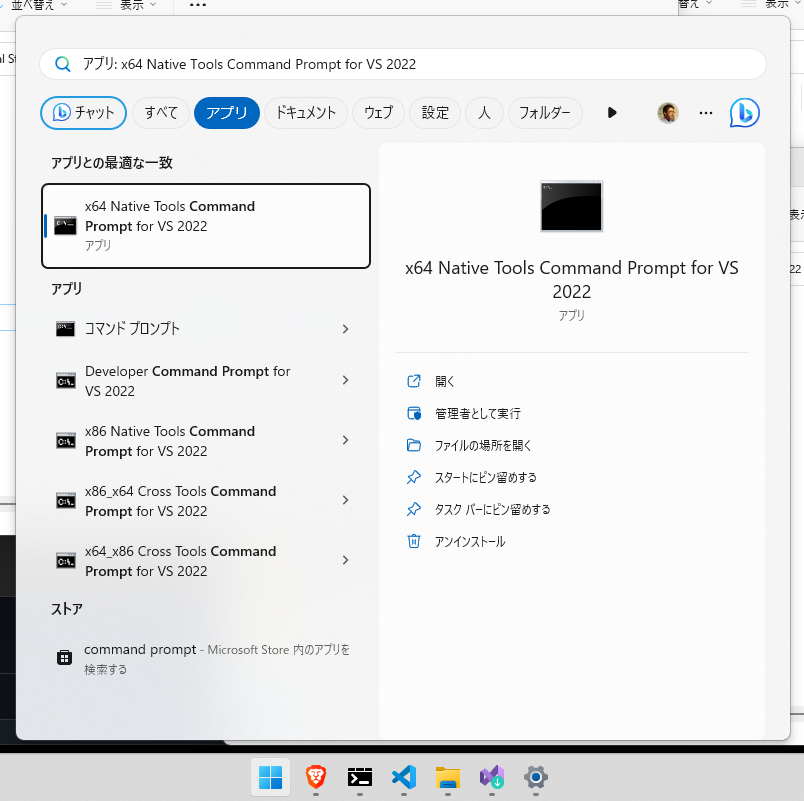Click into the search text field
The image size is (804, 801).
pos(403,64)
